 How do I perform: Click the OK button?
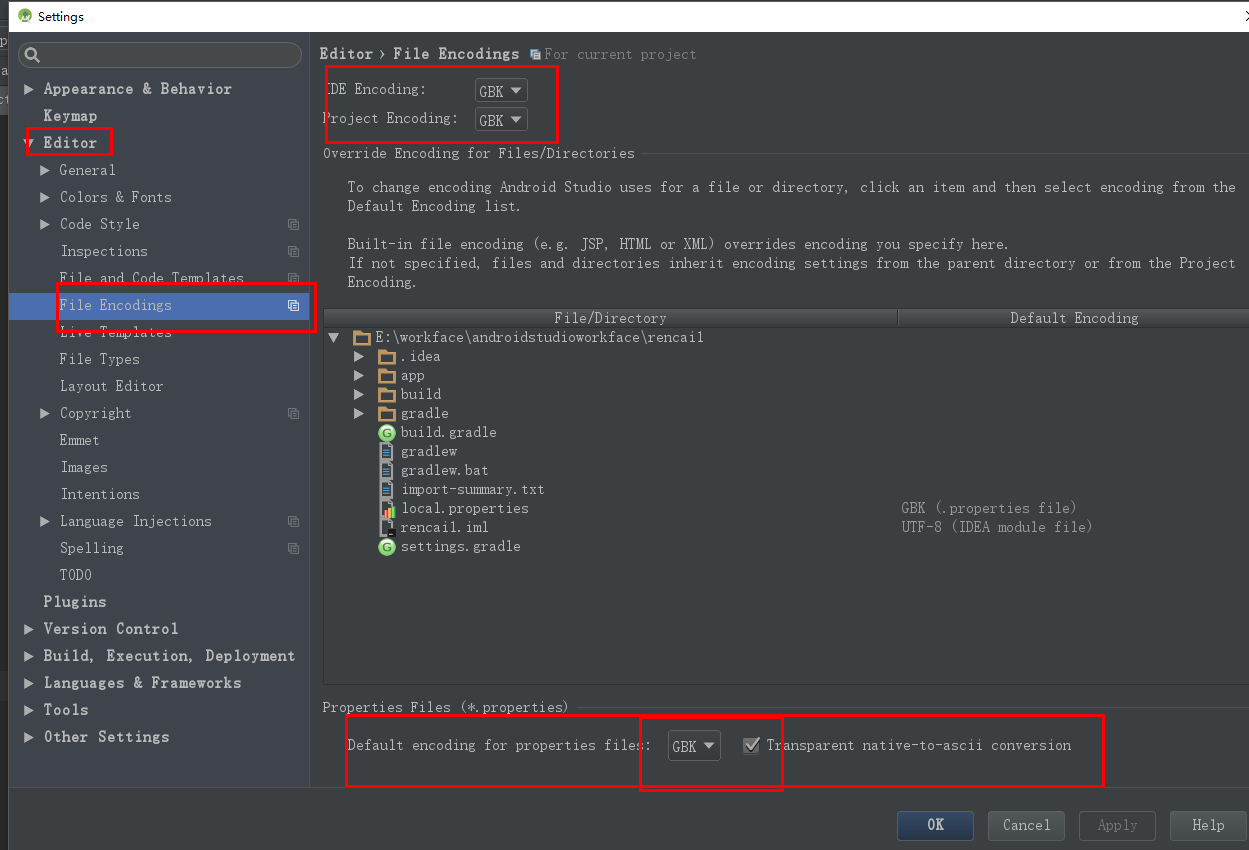click(x=935, y=825)
